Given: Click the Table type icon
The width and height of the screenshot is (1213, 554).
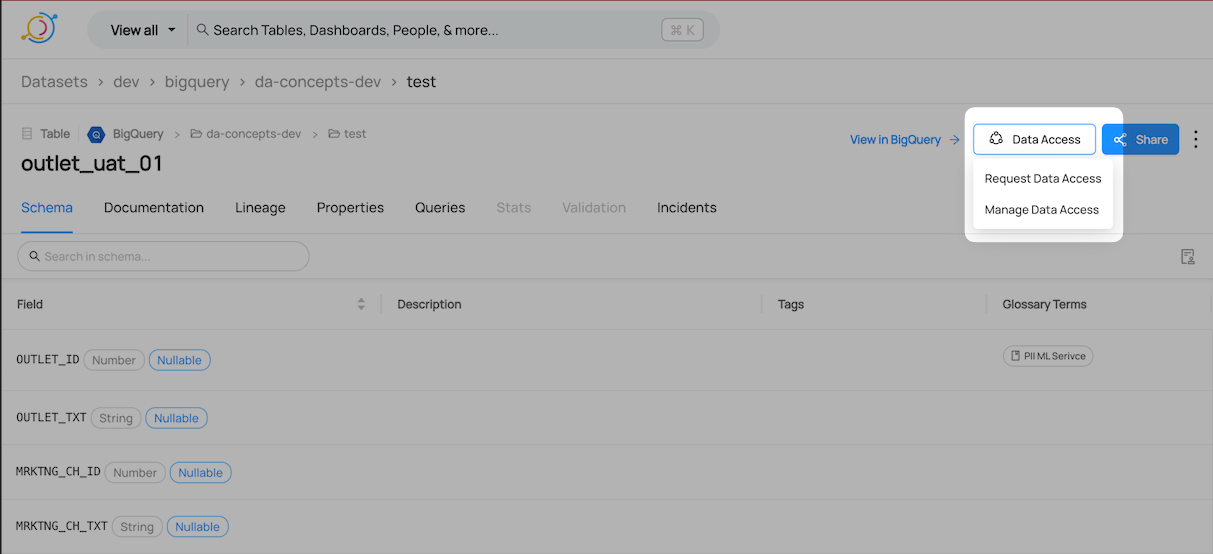Looking at the screenshot, I should [x=27, y=134].
